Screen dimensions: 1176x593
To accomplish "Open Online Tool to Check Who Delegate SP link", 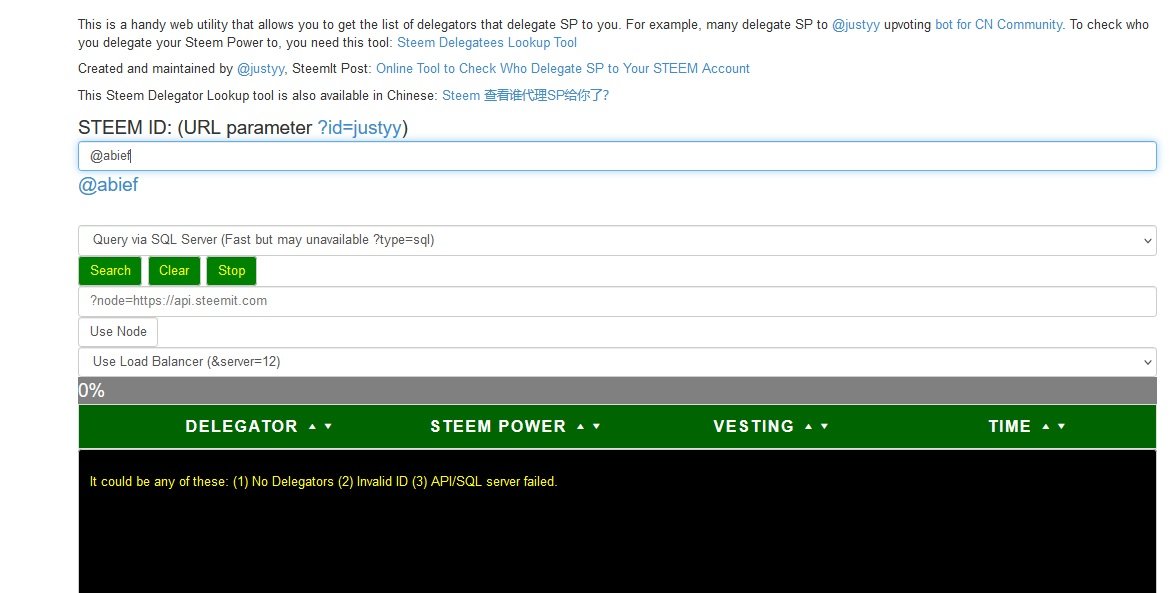I will (562, 69).
